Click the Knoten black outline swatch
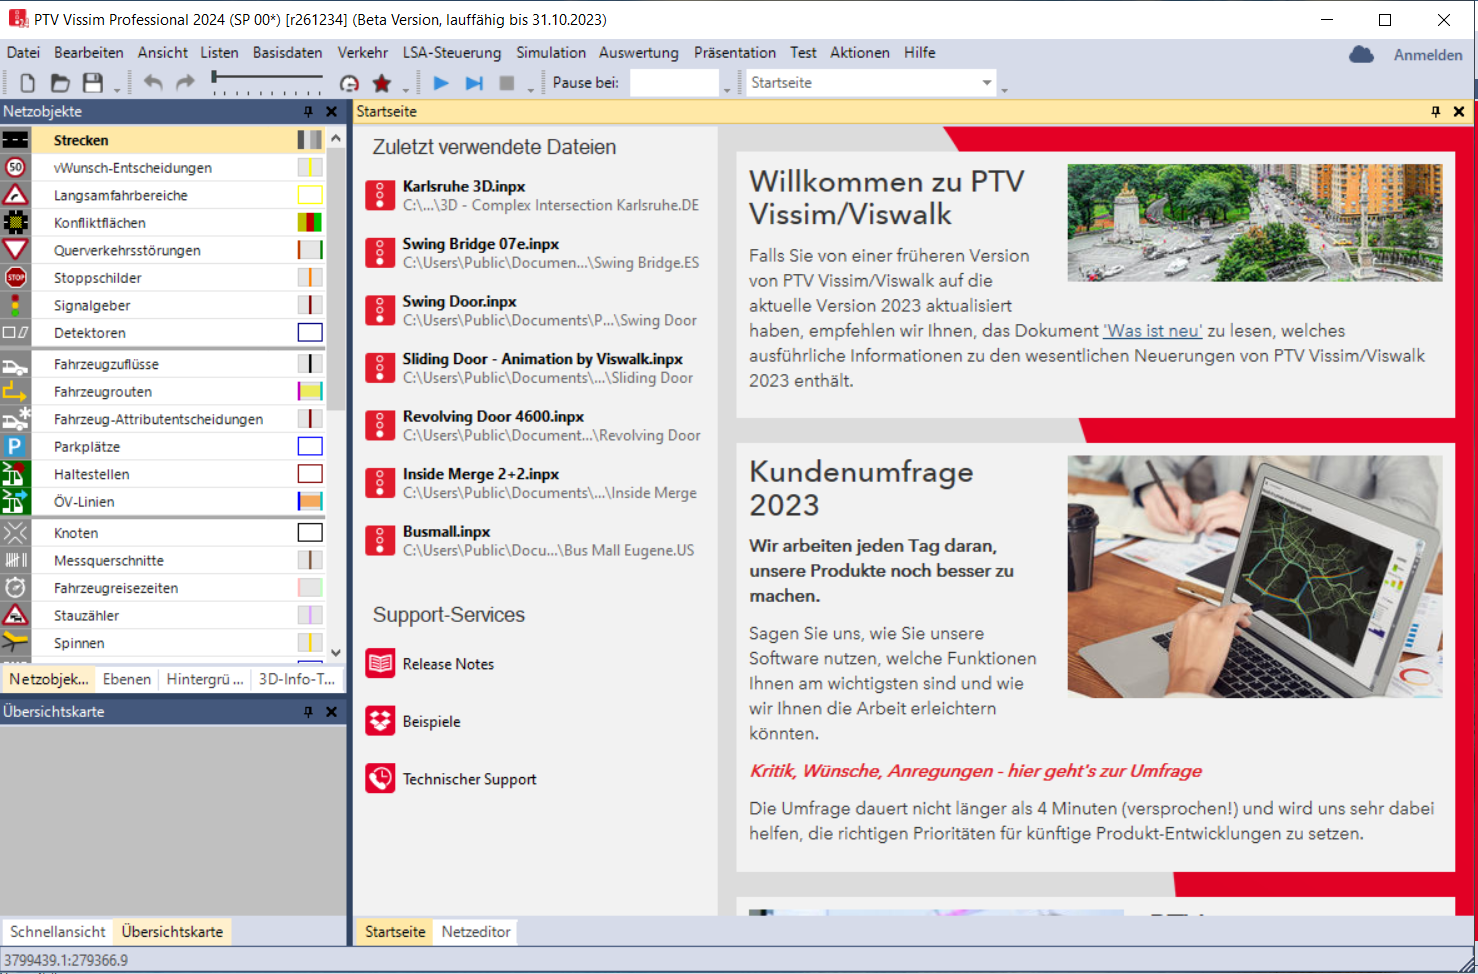The width and height of the screenshot is (1478, 974). (310, 533)
